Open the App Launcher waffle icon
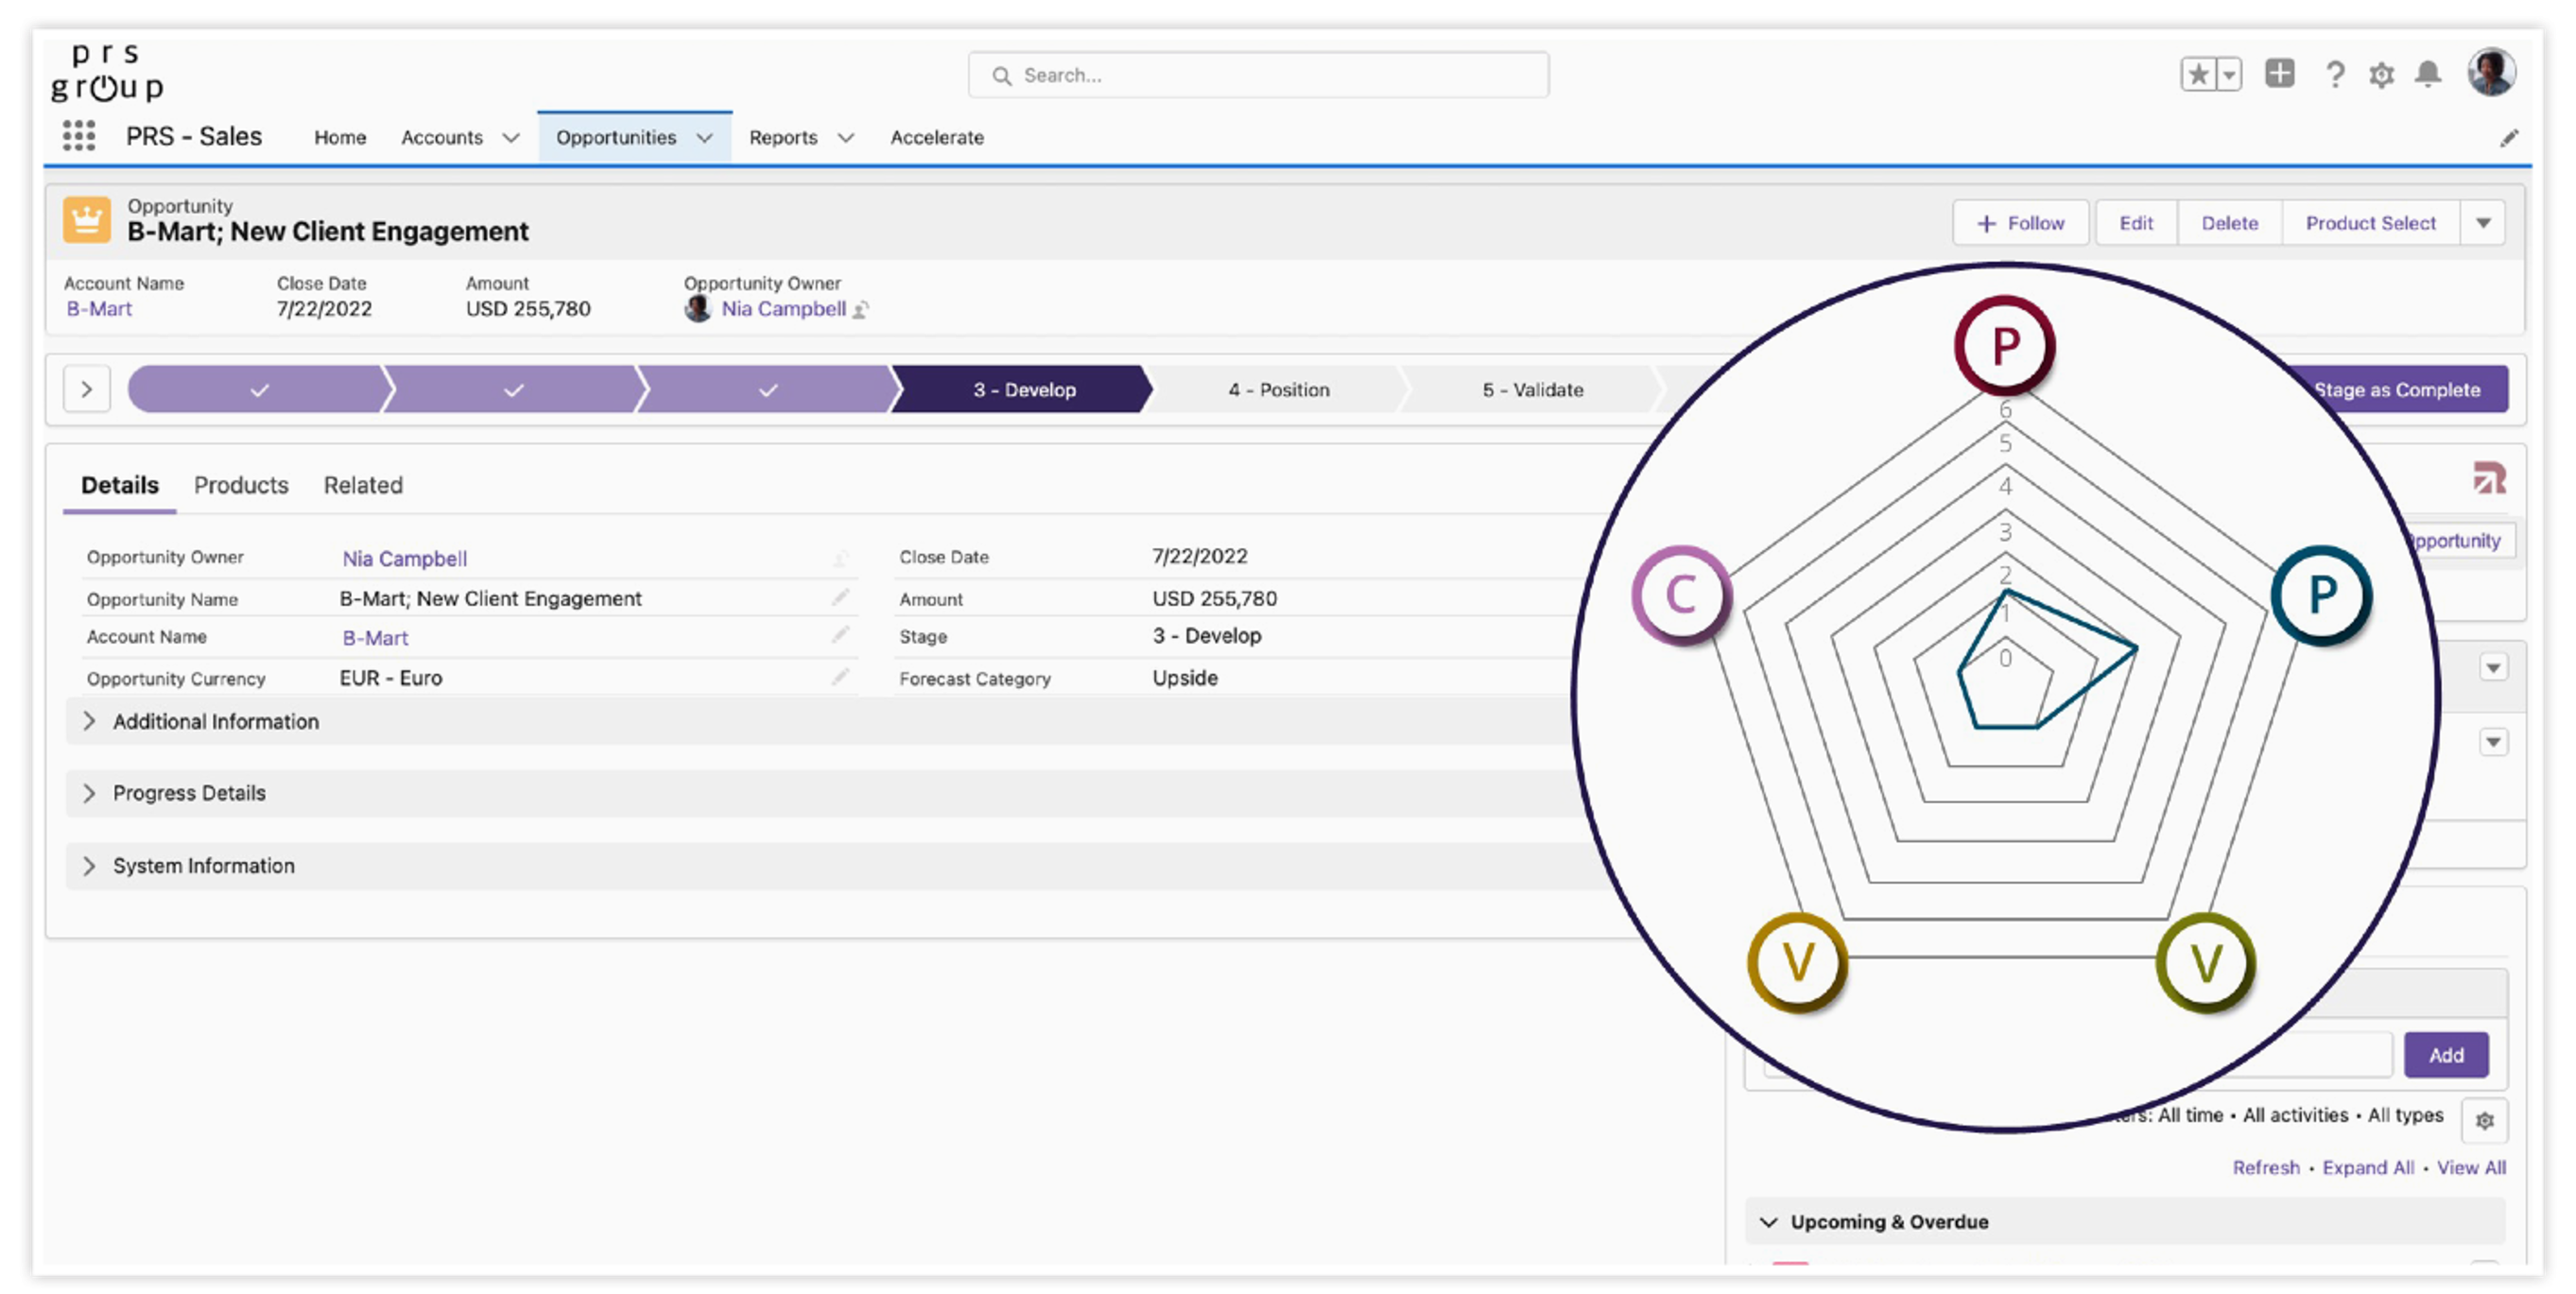This screenshot has width=2576, height=1294. click(x=80, y=136)
